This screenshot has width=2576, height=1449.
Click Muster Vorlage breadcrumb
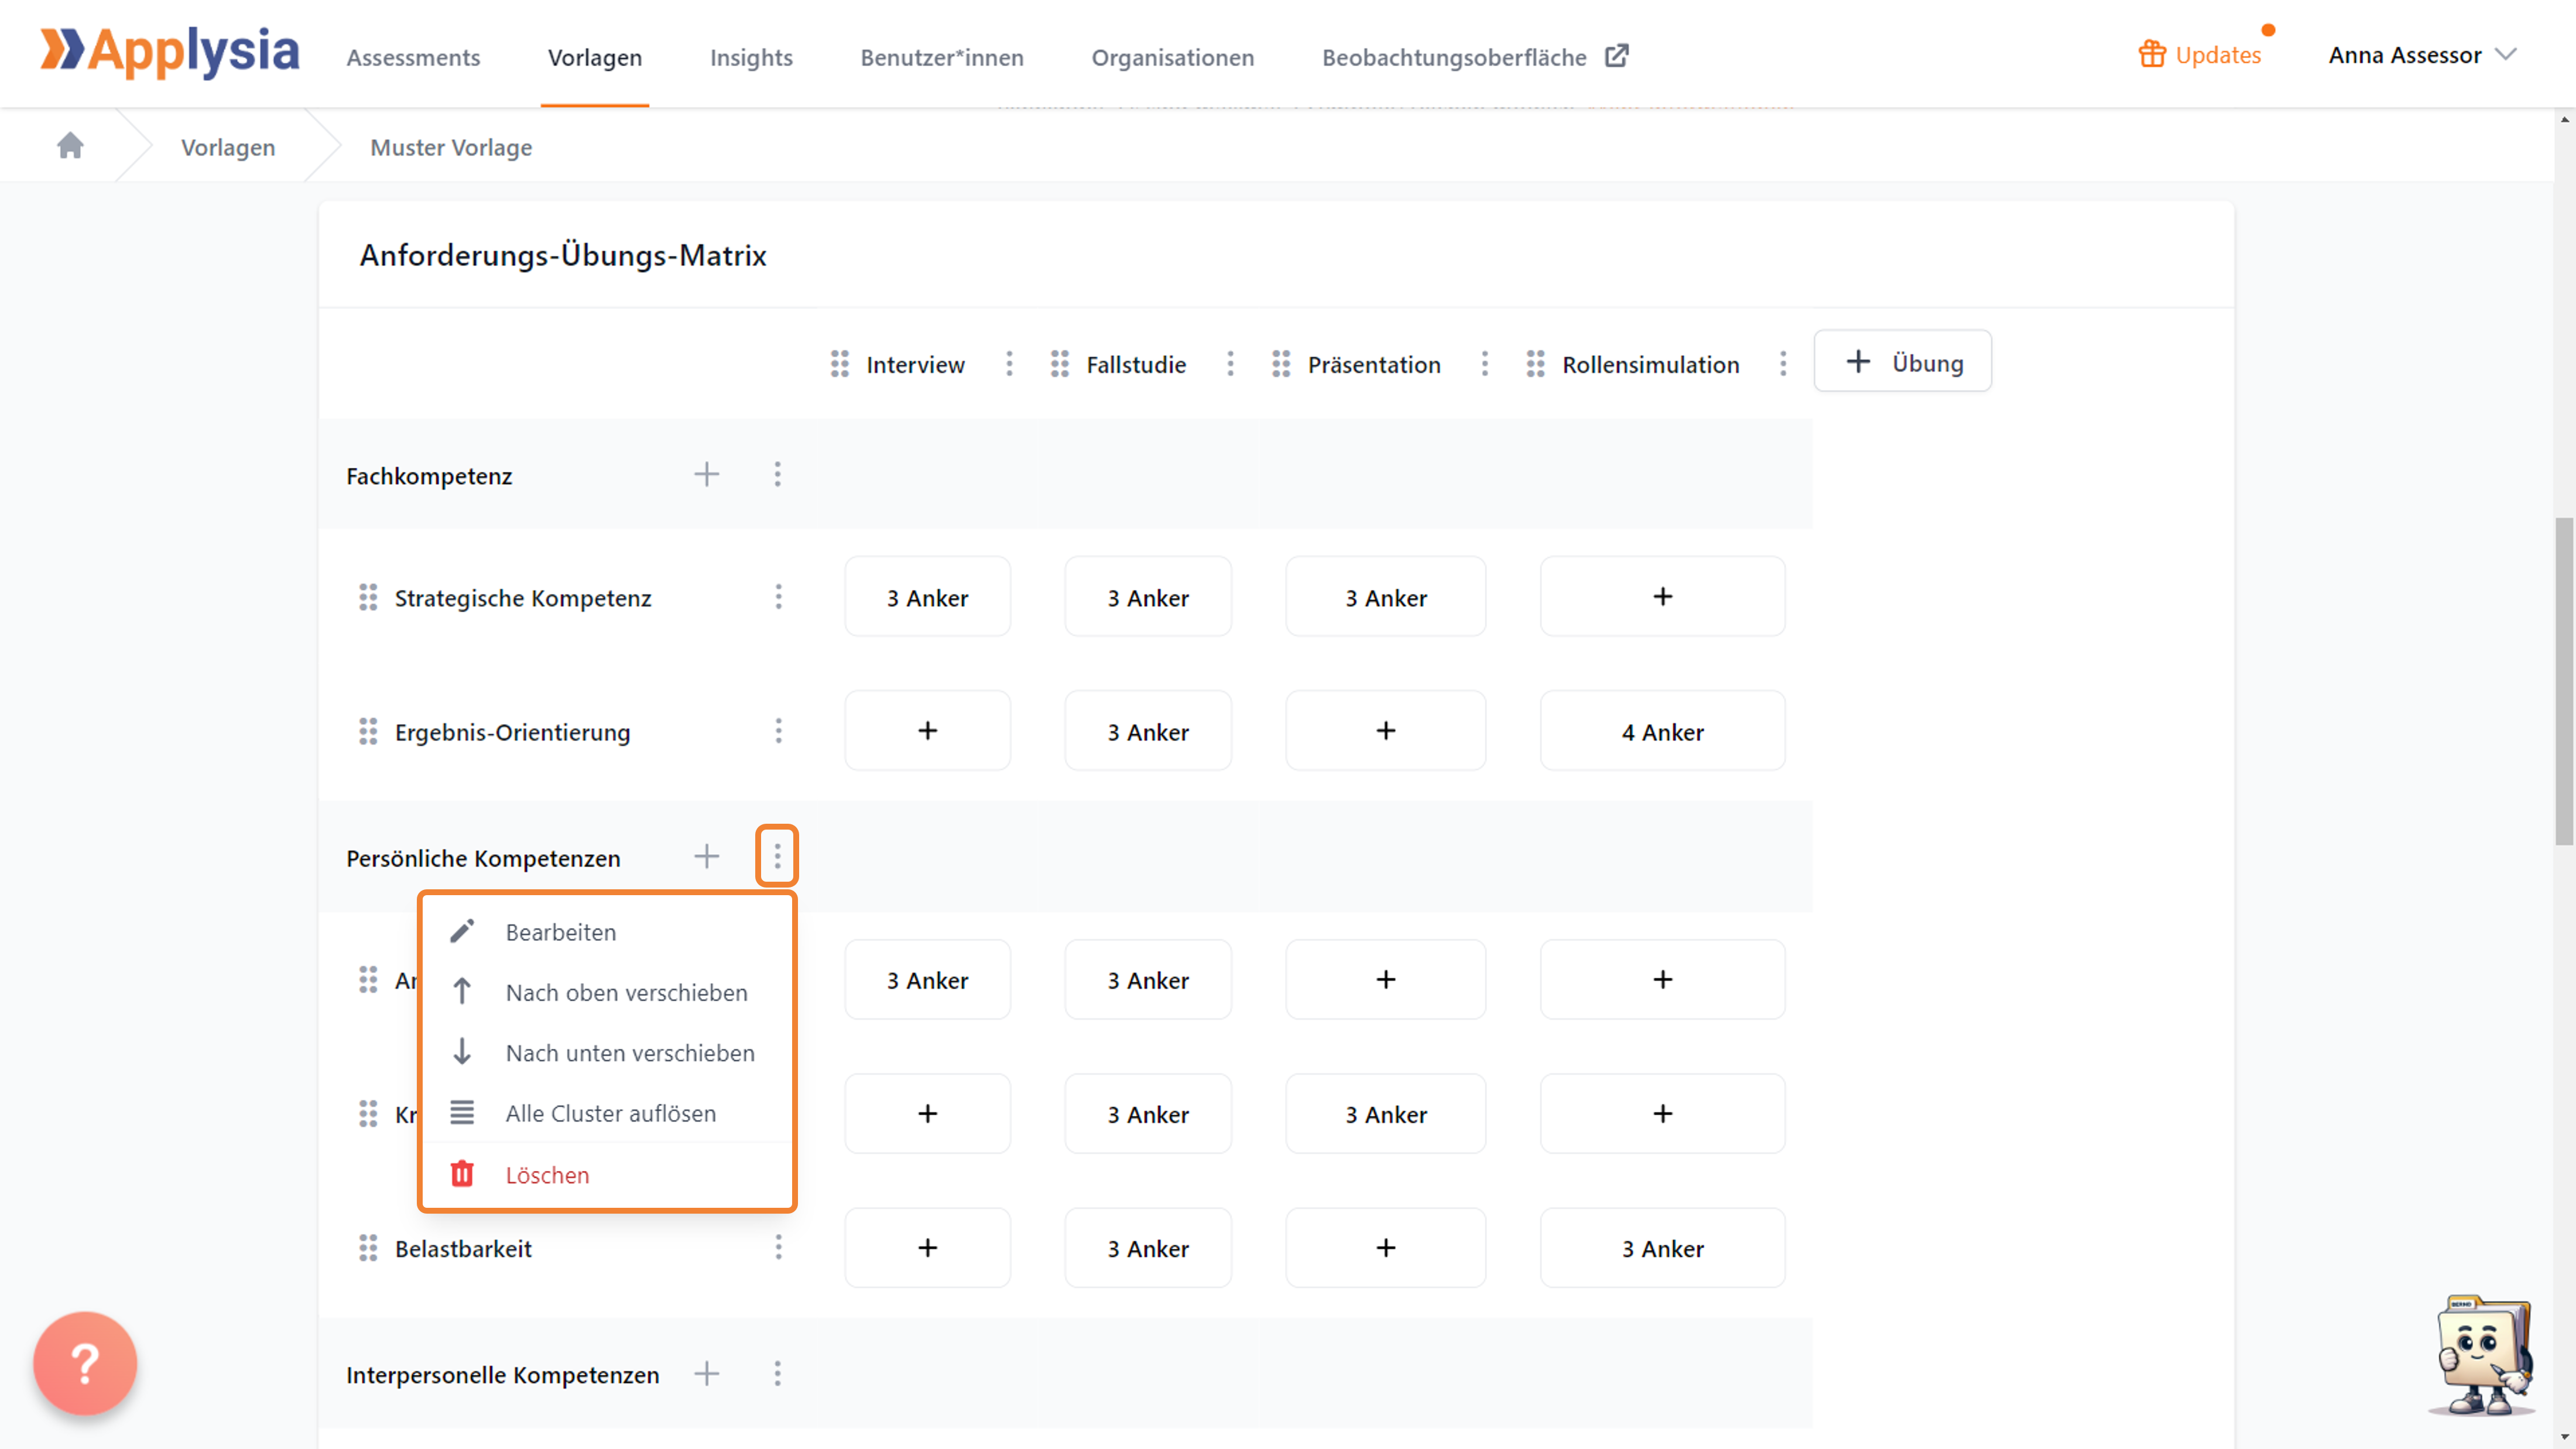coord(451,147)
